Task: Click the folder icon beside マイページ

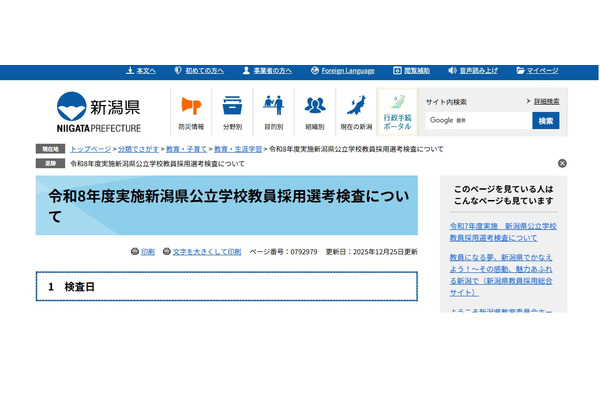Action: tap(520, 70)
